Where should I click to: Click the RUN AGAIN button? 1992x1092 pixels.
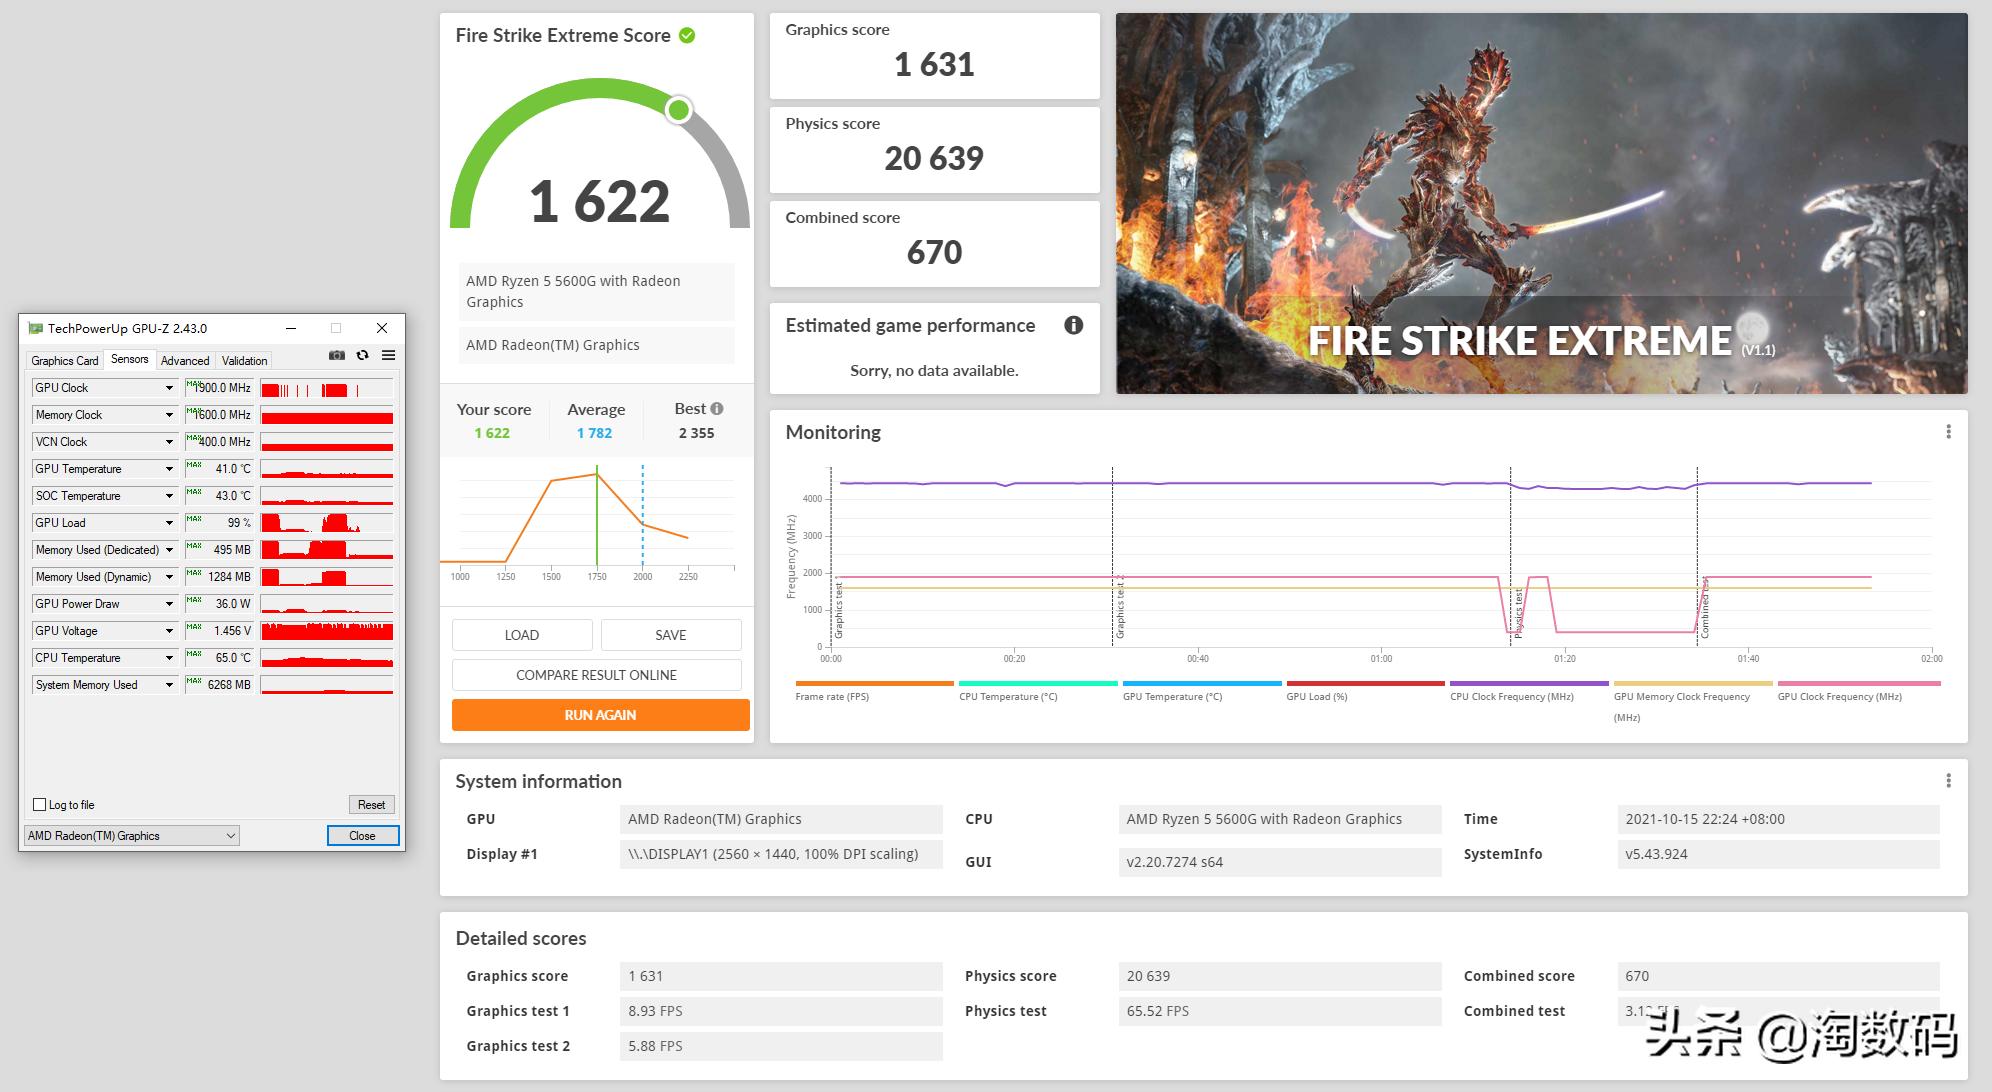600,715
